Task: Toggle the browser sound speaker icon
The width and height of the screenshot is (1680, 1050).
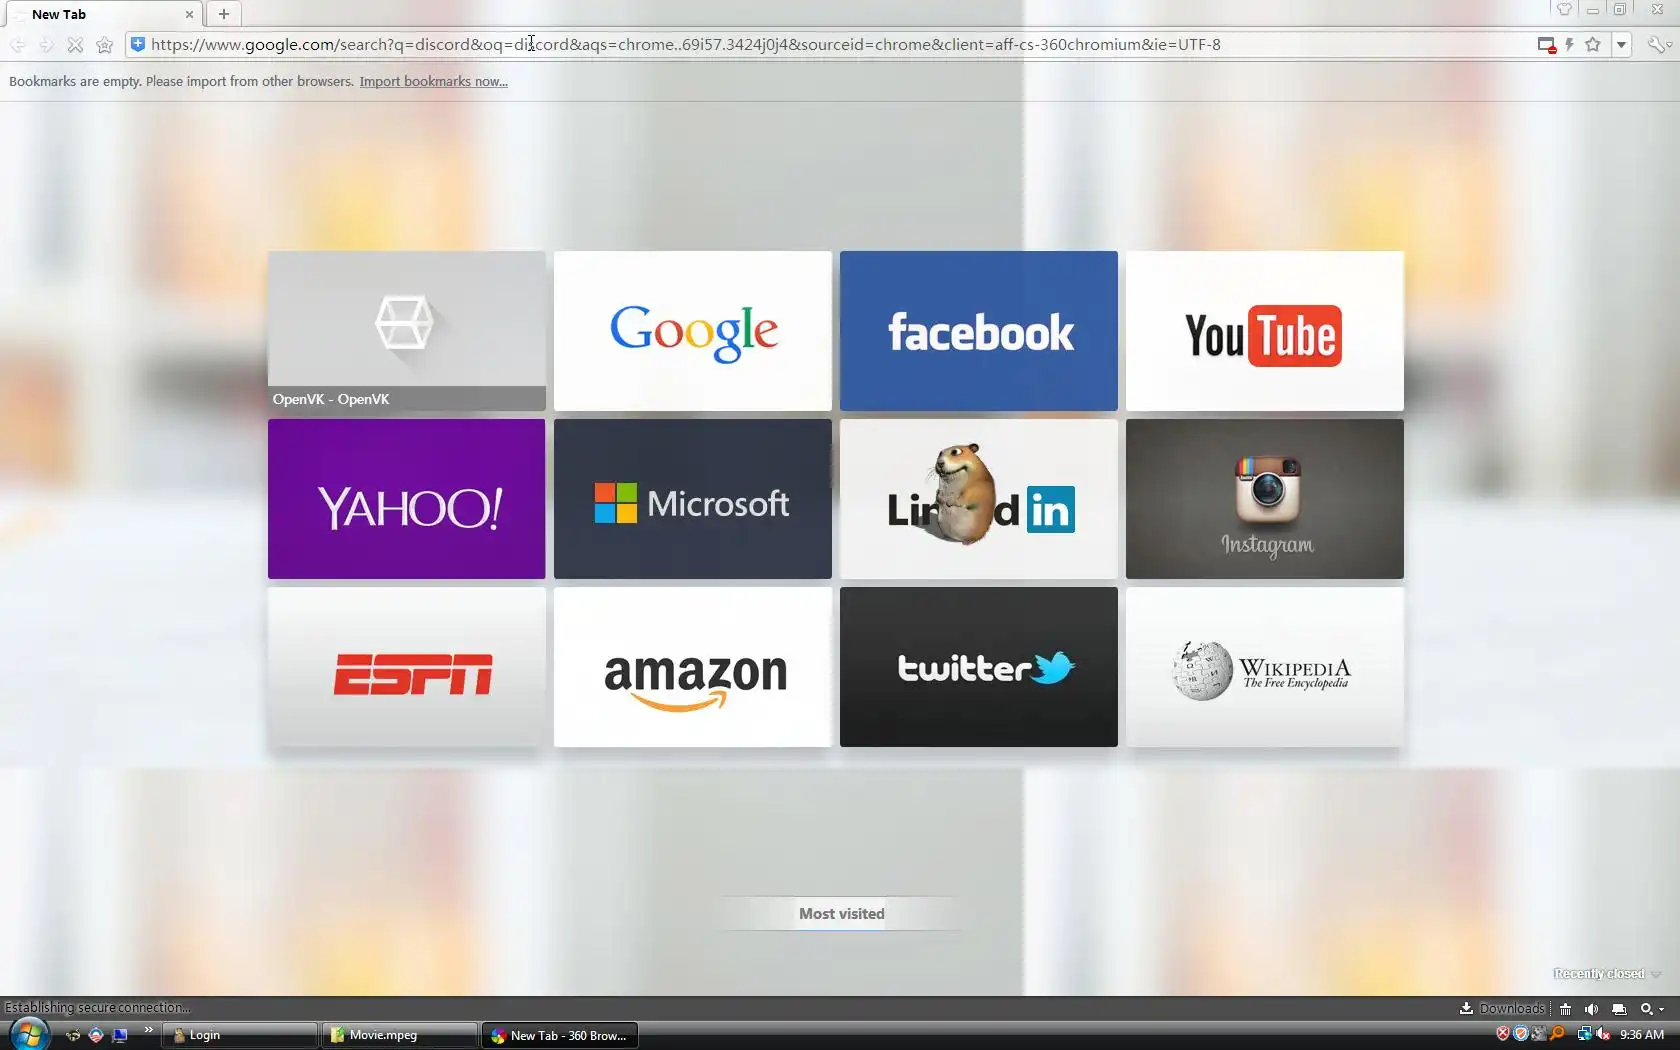Action: 1592,1009
